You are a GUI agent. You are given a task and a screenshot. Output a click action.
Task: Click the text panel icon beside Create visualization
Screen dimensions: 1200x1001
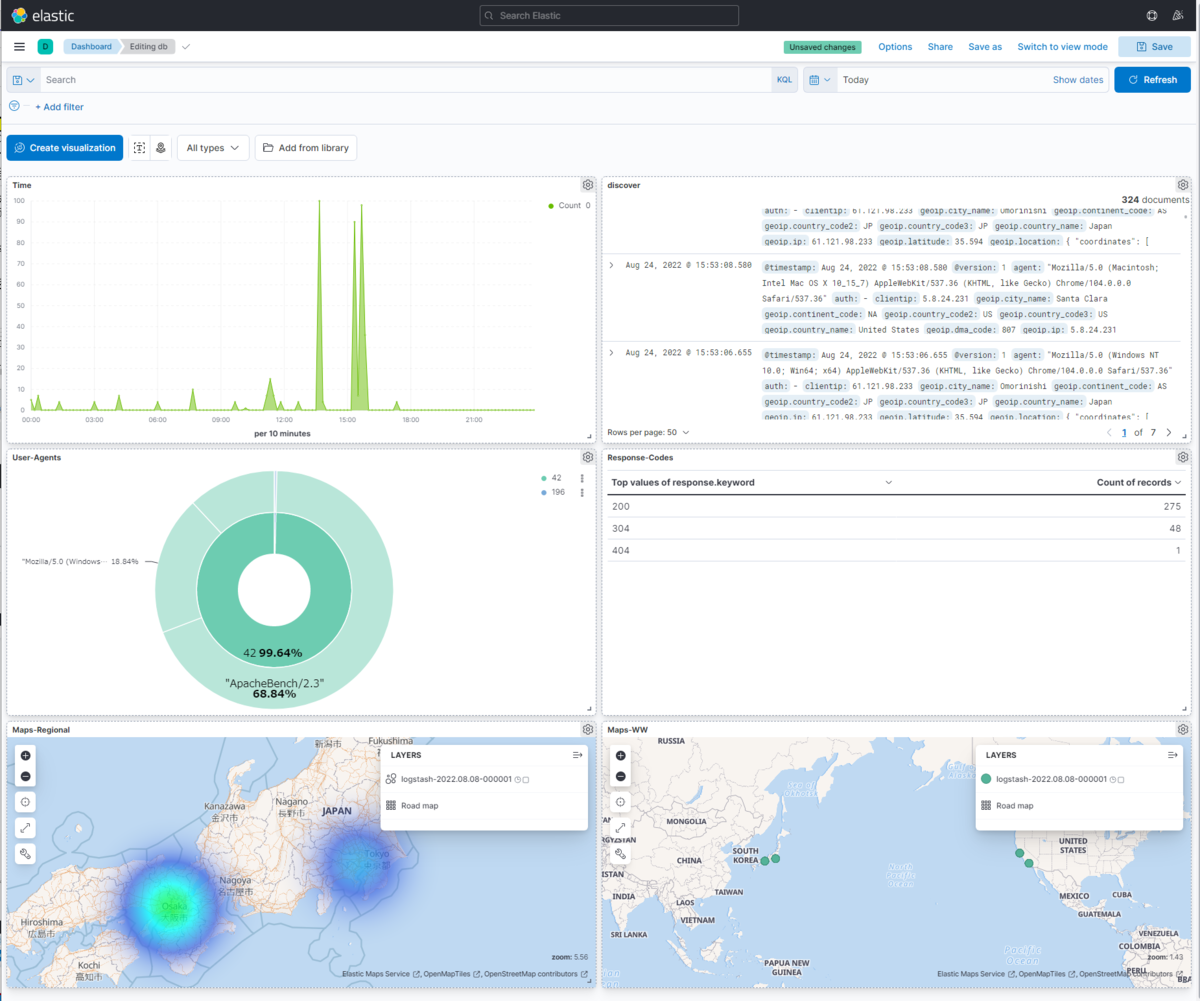[139, 148]
